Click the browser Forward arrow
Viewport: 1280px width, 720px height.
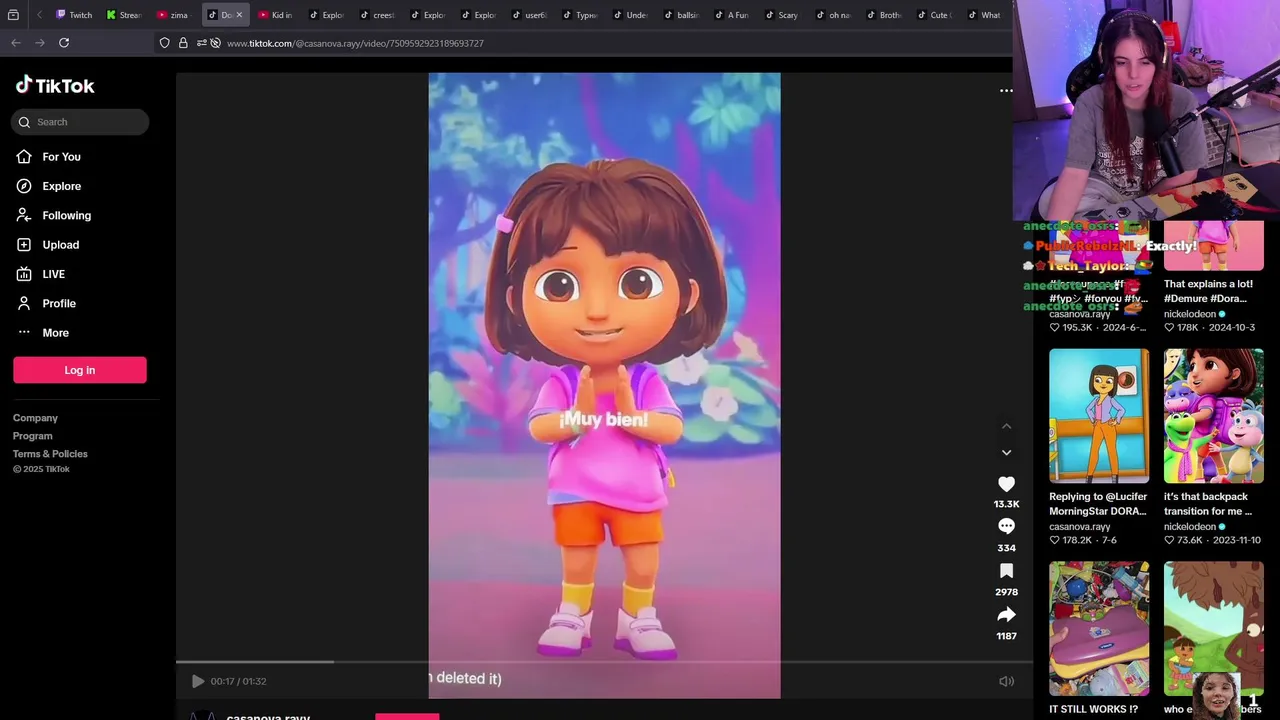(x=40, y=43)
